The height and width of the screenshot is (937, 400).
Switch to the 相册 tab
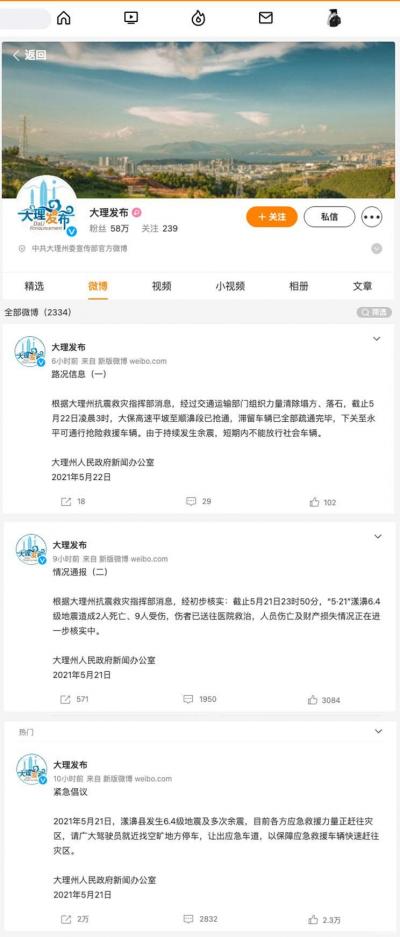[x=298, y=286]
